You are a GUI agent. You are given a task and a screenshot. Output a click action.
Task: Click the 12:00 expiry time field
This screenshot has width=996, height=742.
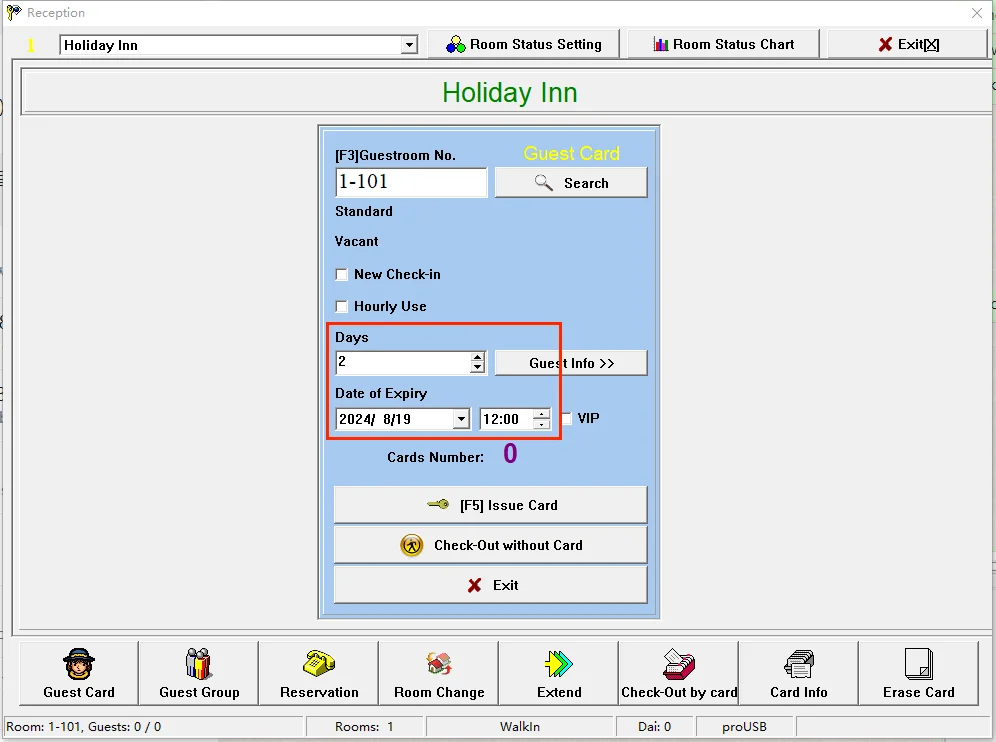tap(507, 419)
